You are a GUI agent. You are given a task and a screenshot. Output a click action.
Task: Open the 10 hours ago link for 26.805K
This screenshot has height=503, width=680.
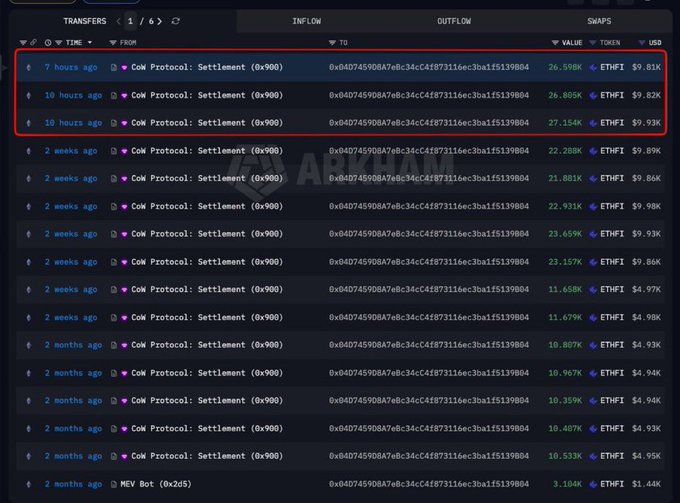(x=73, y=95)
